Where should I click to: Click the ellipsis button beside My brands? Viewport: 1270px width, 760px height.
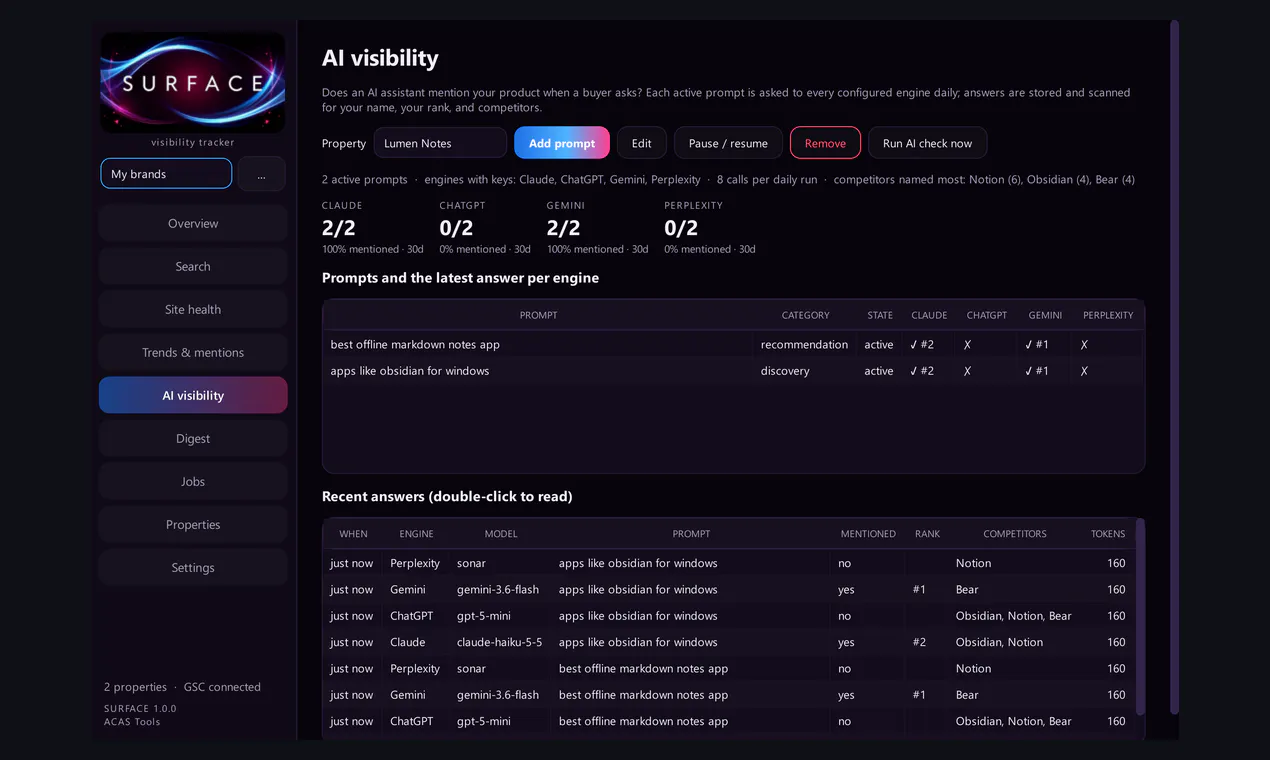tap(261, 173)
